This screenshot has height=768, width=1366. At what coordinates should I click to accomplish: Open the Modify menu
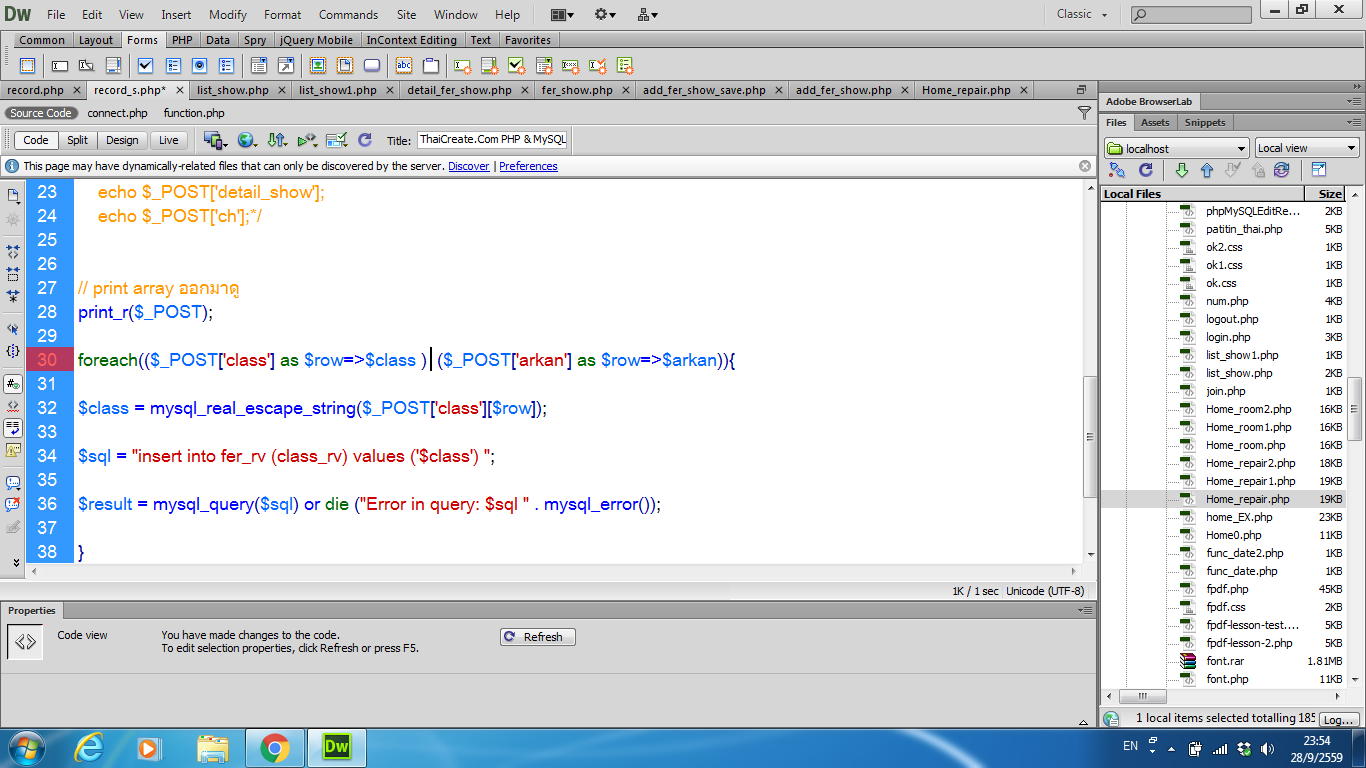click(x=228, y=15)
